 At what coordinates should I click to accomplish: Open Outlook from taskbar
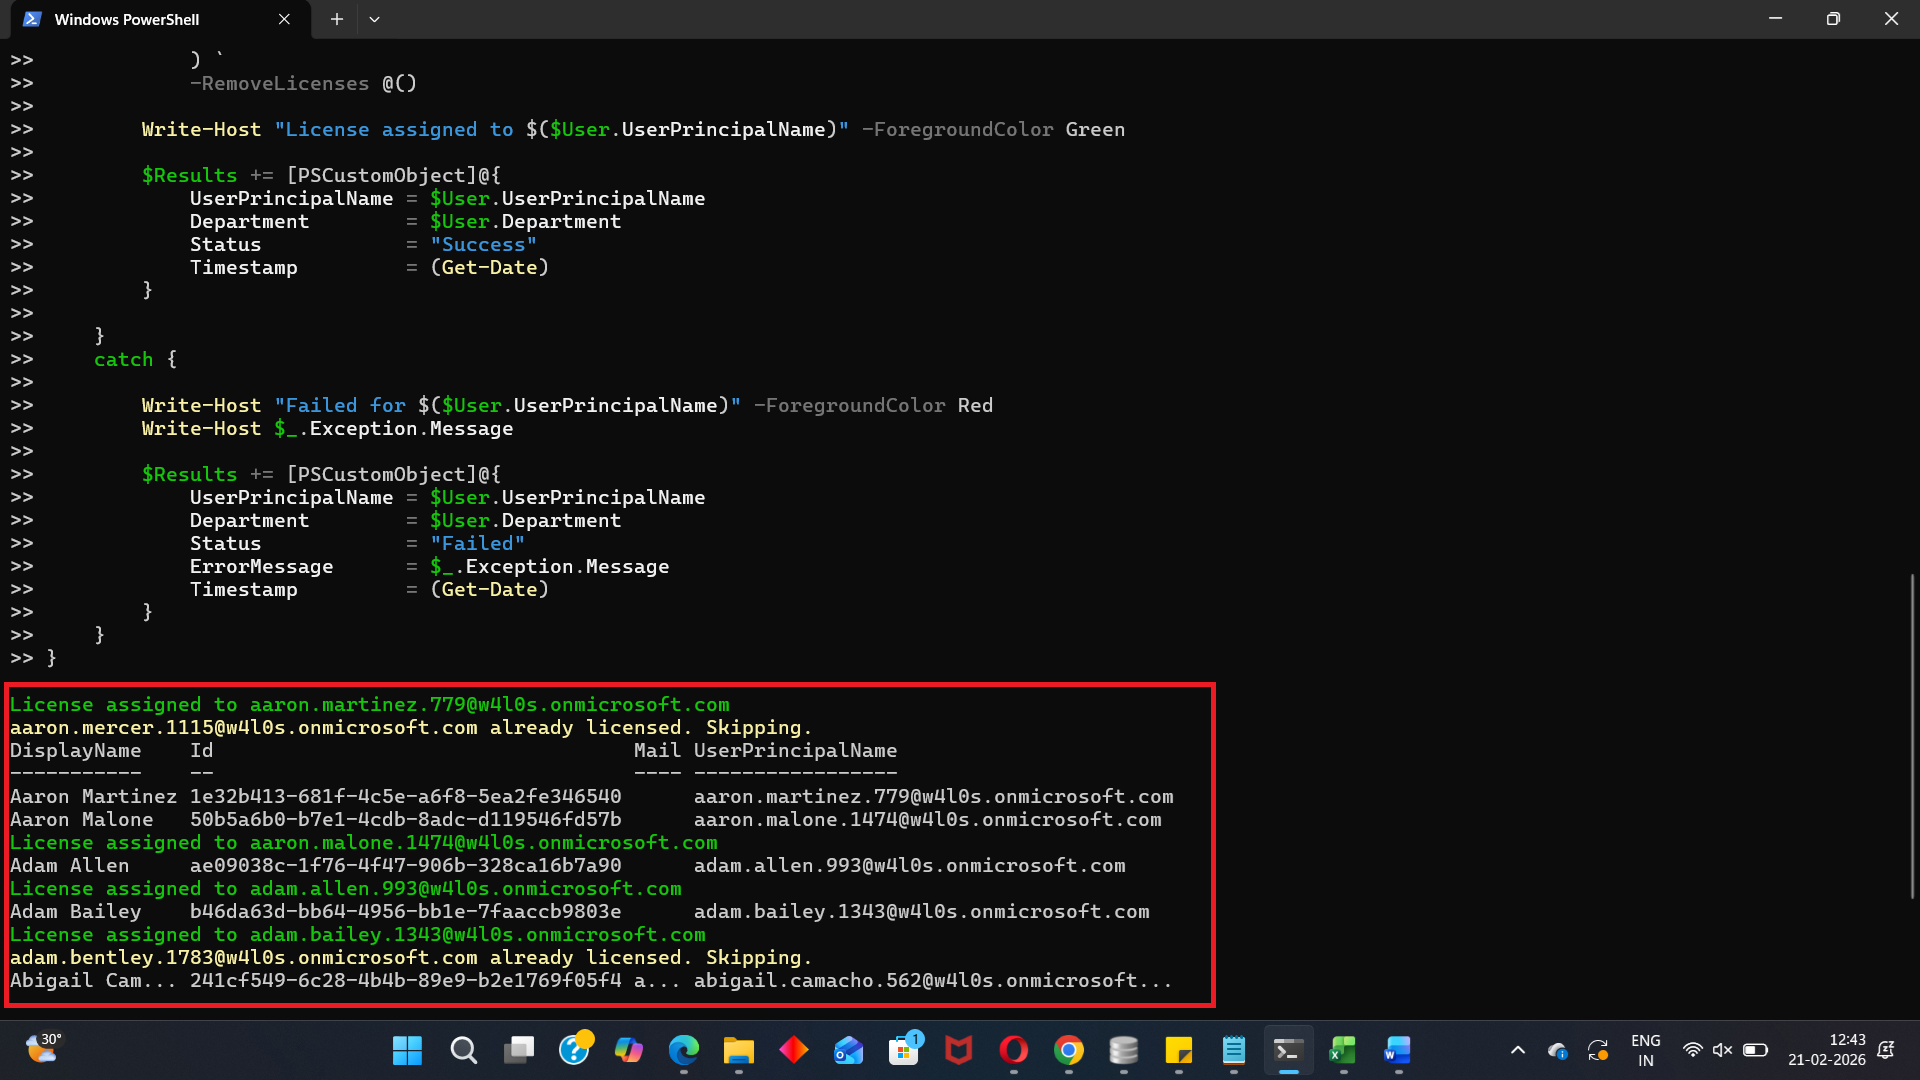pos(848,1050)
